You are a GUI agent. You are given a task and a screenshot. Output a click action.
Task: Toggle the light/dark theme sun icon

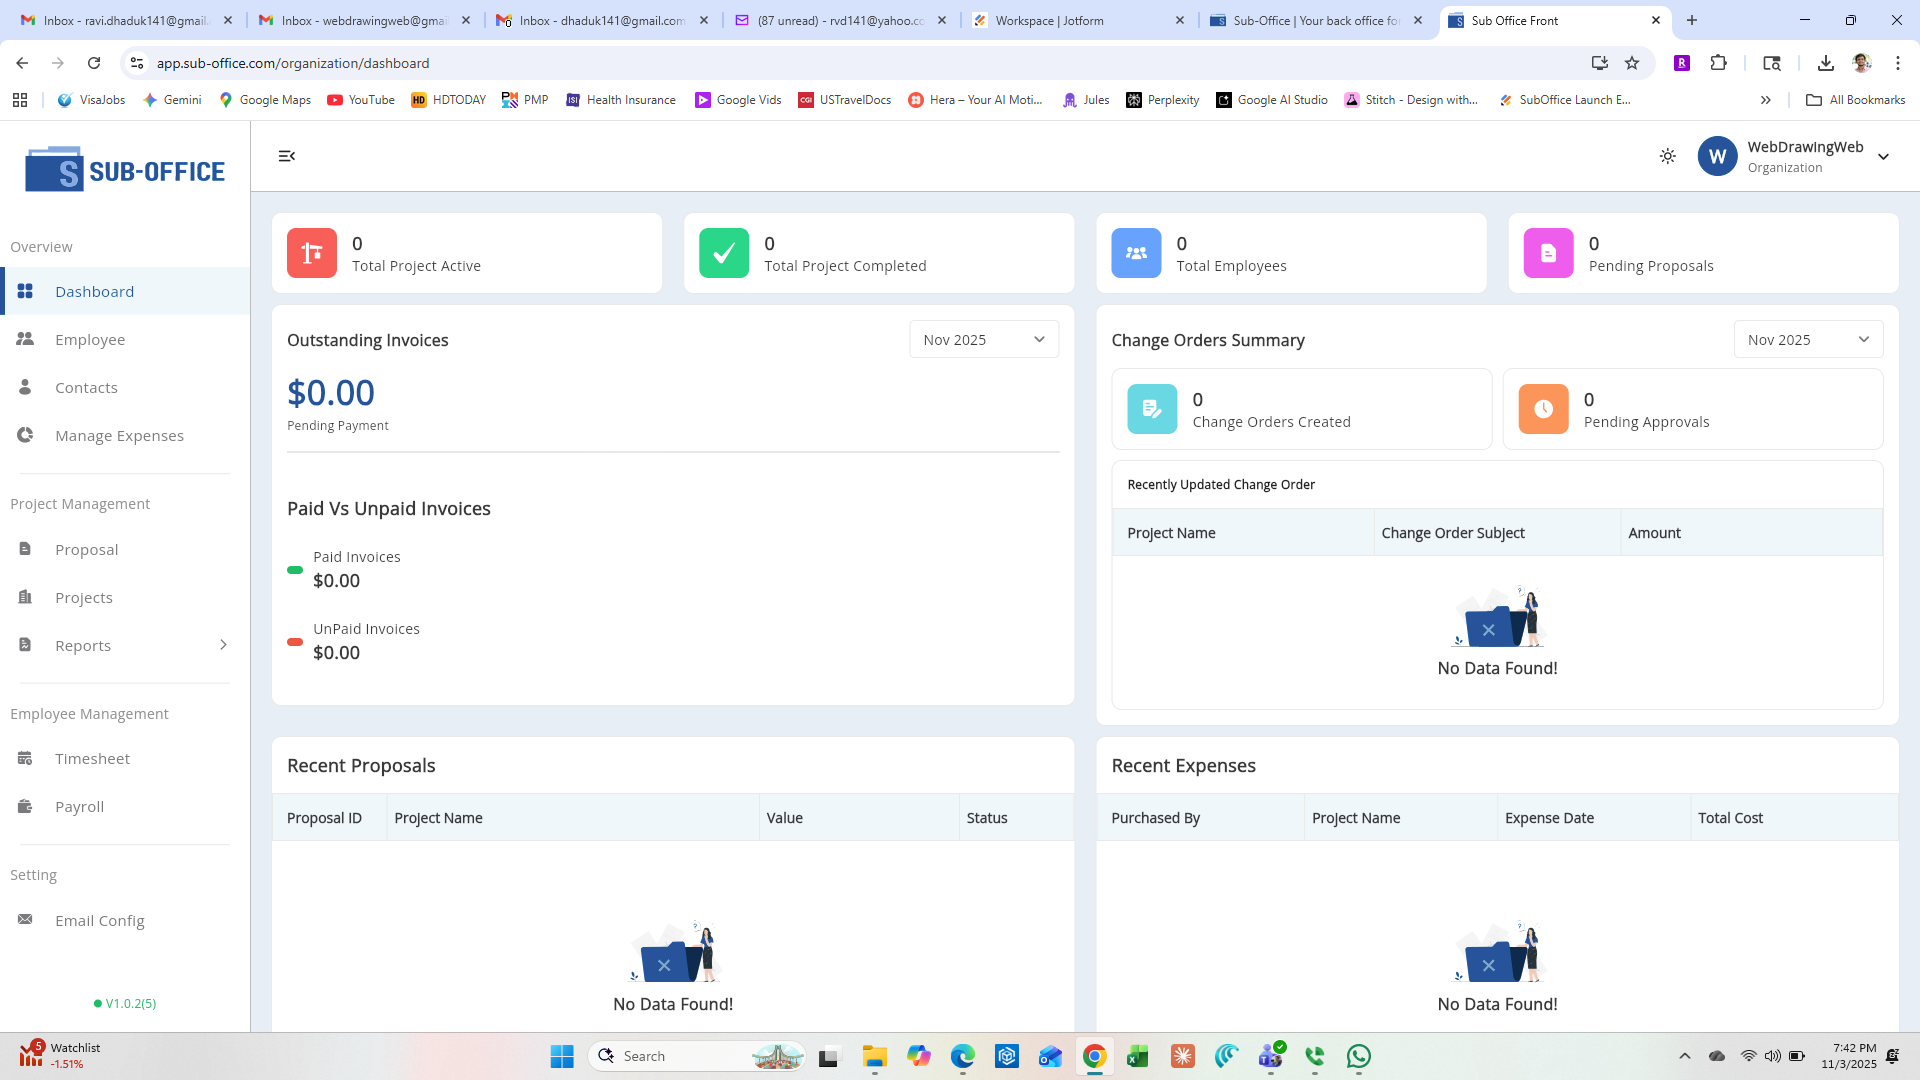point(1667,156)
